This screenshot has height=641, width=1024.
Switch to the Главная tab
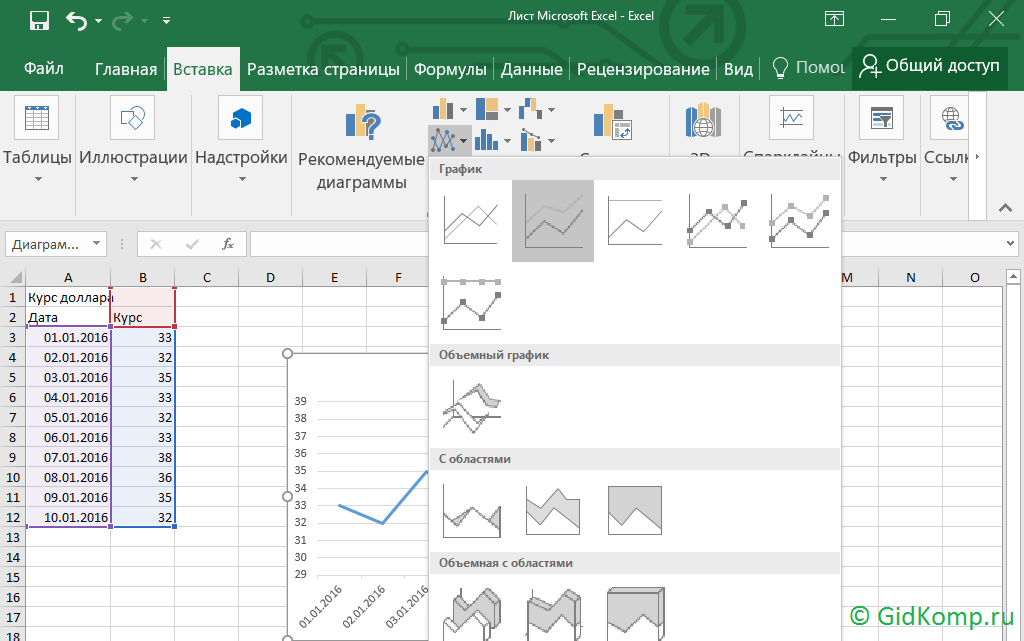[126, 69]
